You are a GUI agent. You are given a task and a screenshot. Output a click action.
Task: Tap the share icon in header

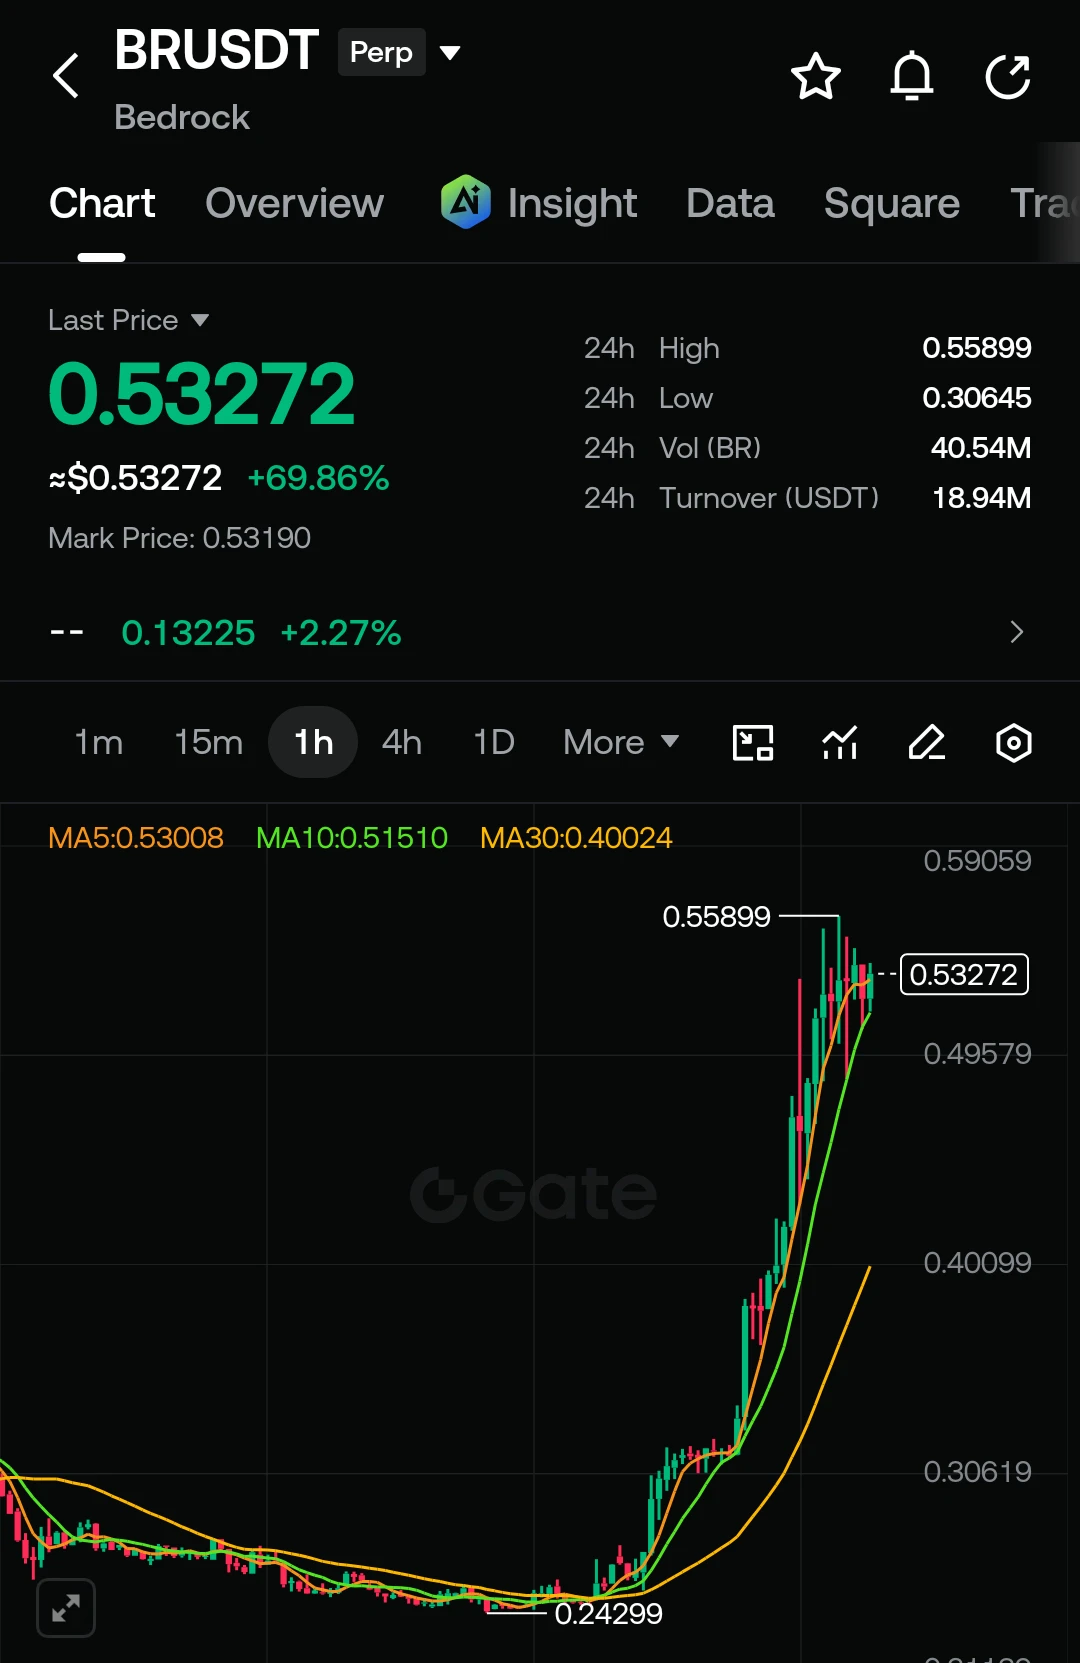point(1007,76)
